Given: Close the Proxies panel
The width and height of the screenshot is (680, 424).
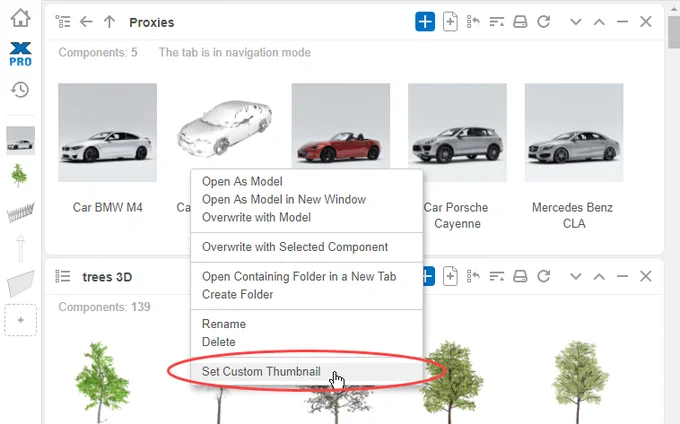Looking at the screenshot, I should tap(646, 22).
